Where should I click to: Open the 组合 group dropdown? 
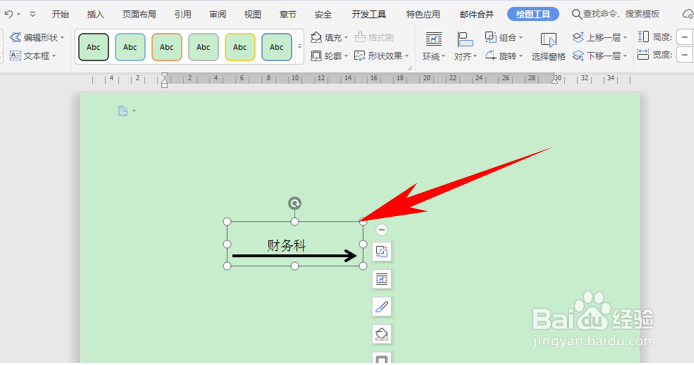(504, 38)
